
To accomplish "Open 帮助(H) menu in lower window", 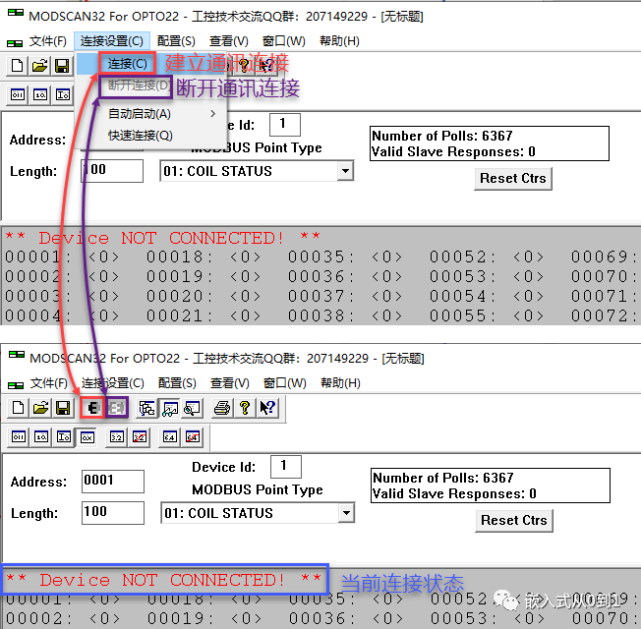I will coord(340,383).
